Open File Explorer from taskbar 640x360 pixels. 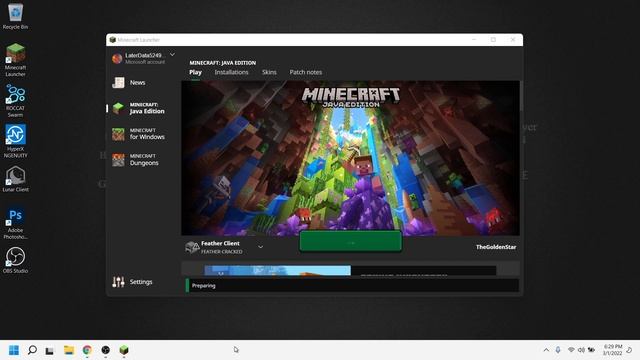[69, 350]
